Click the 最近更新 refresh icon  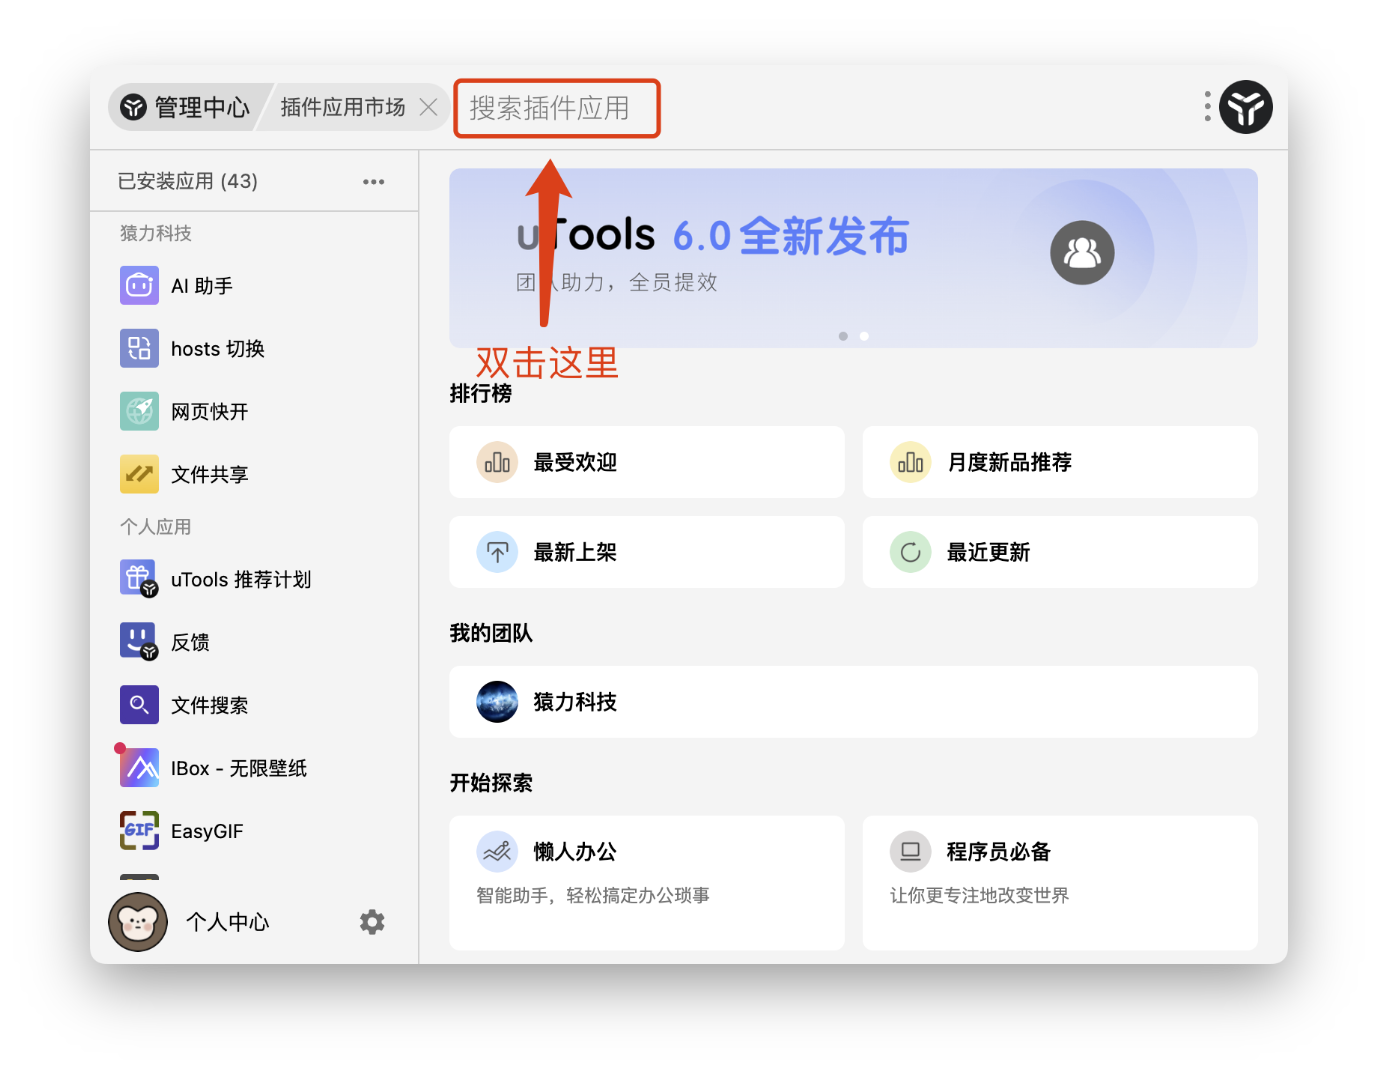[x=910, y=552]
